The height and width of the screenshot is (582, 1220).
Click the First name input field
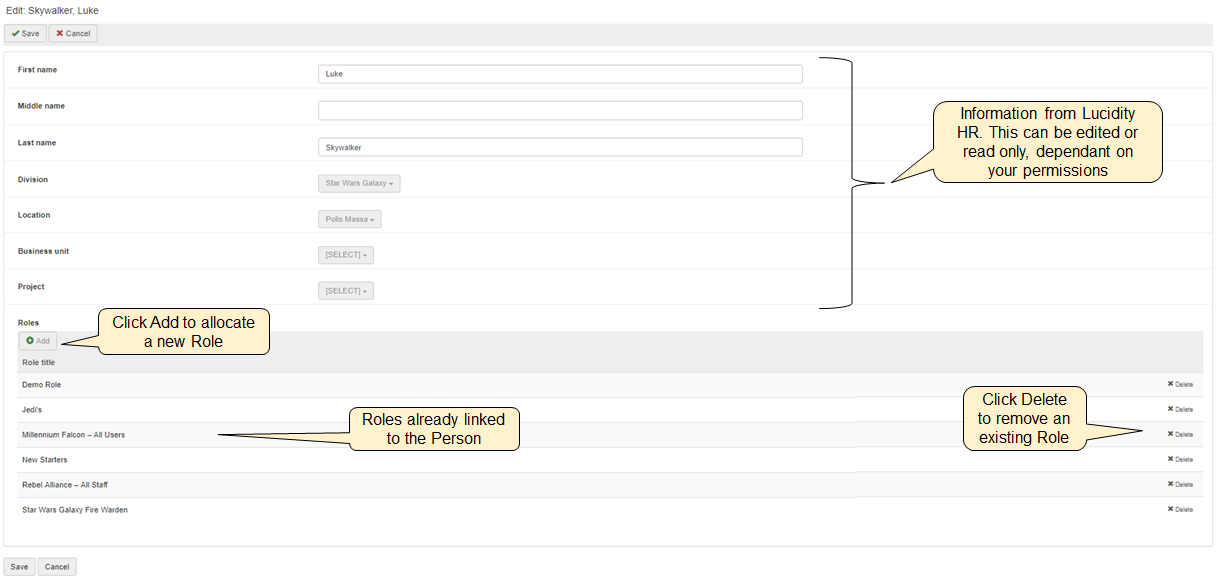(x=560, y=74)
